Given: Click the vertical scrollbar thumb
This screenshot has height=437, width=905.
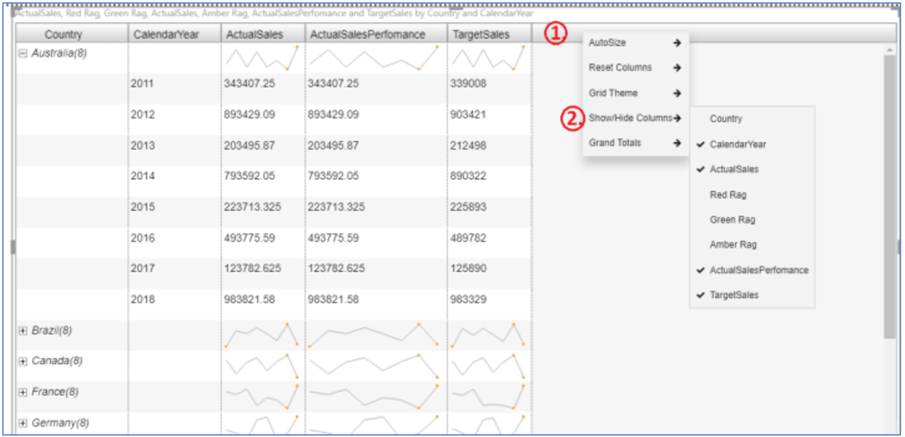Looking at the screenshot, I should pyautogui.click(x=889, y=195).
